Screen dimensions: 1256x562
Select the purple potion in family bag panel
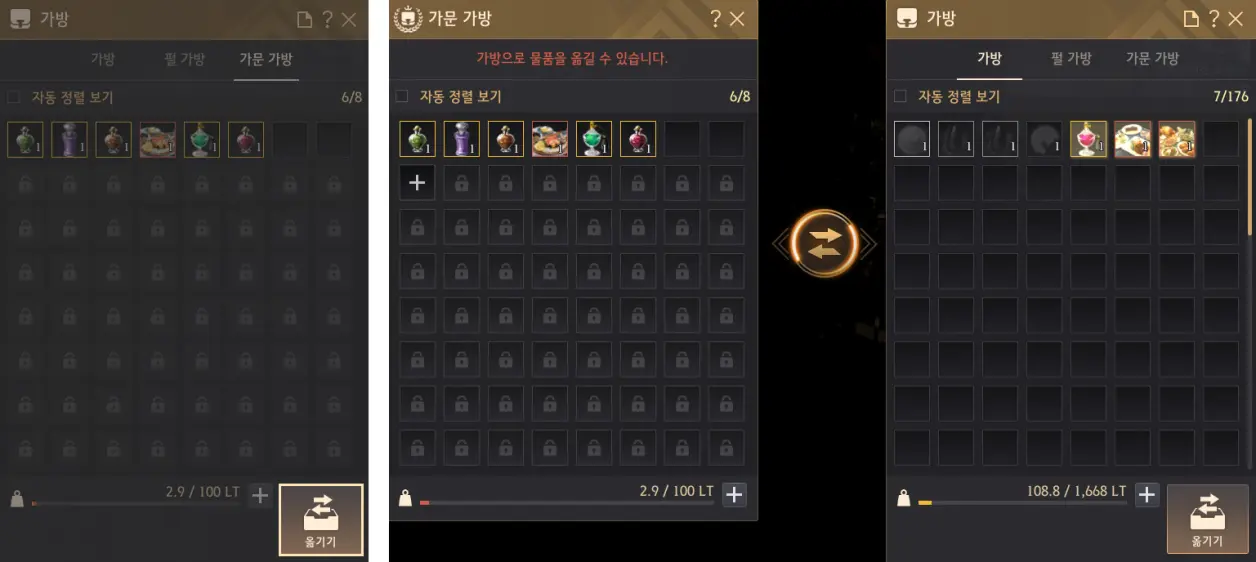(x=461, y=139)
